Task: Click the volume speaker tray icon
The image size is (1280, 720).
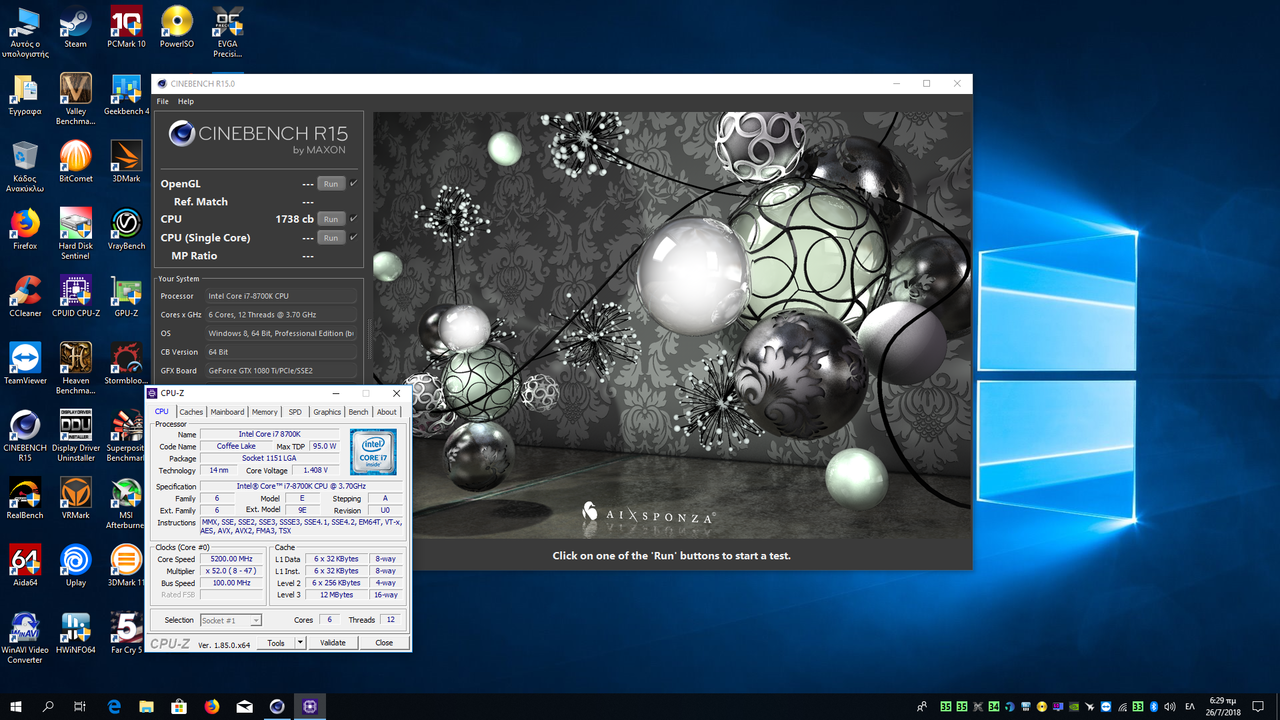Action: point(1170,706)
